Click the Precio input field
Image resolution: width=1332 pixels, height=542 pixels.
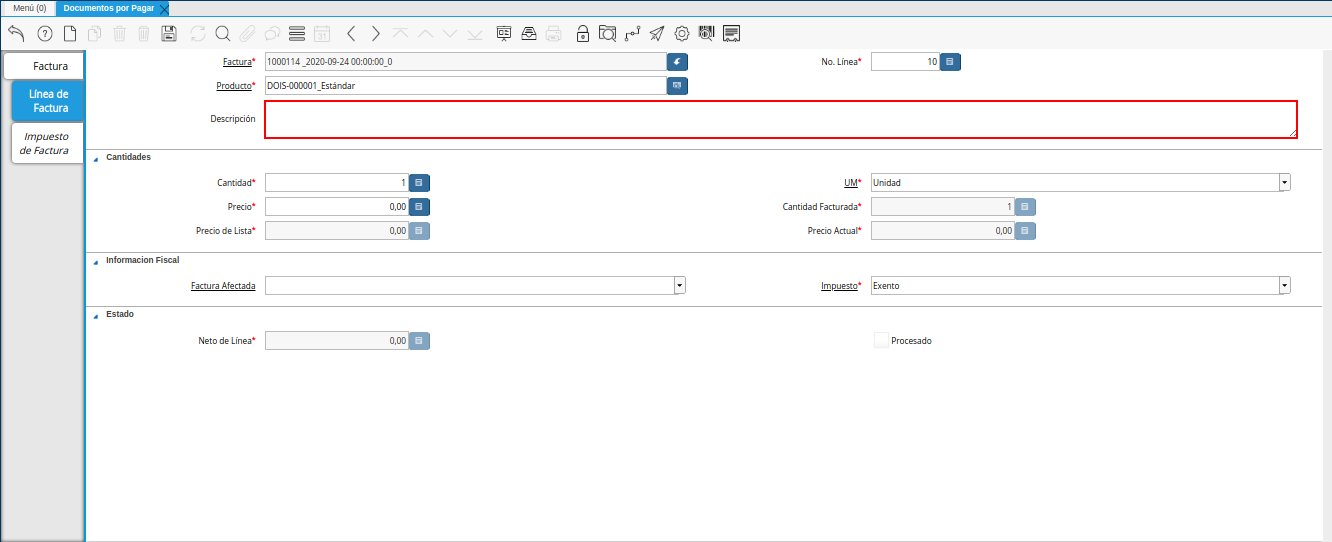[x=337, y=206]
